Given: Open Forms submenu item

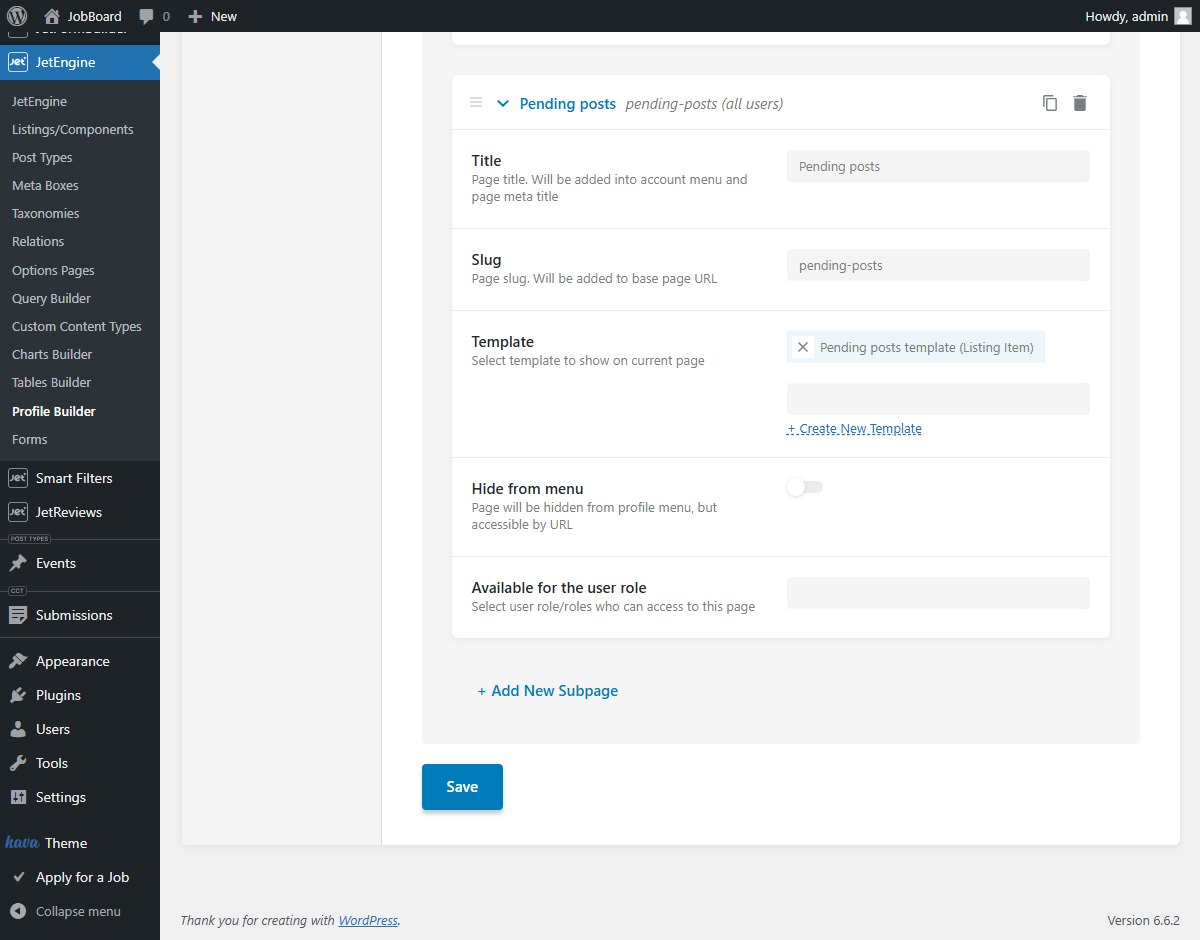Looking at the screenshot, I should click(x=29, y=439).
